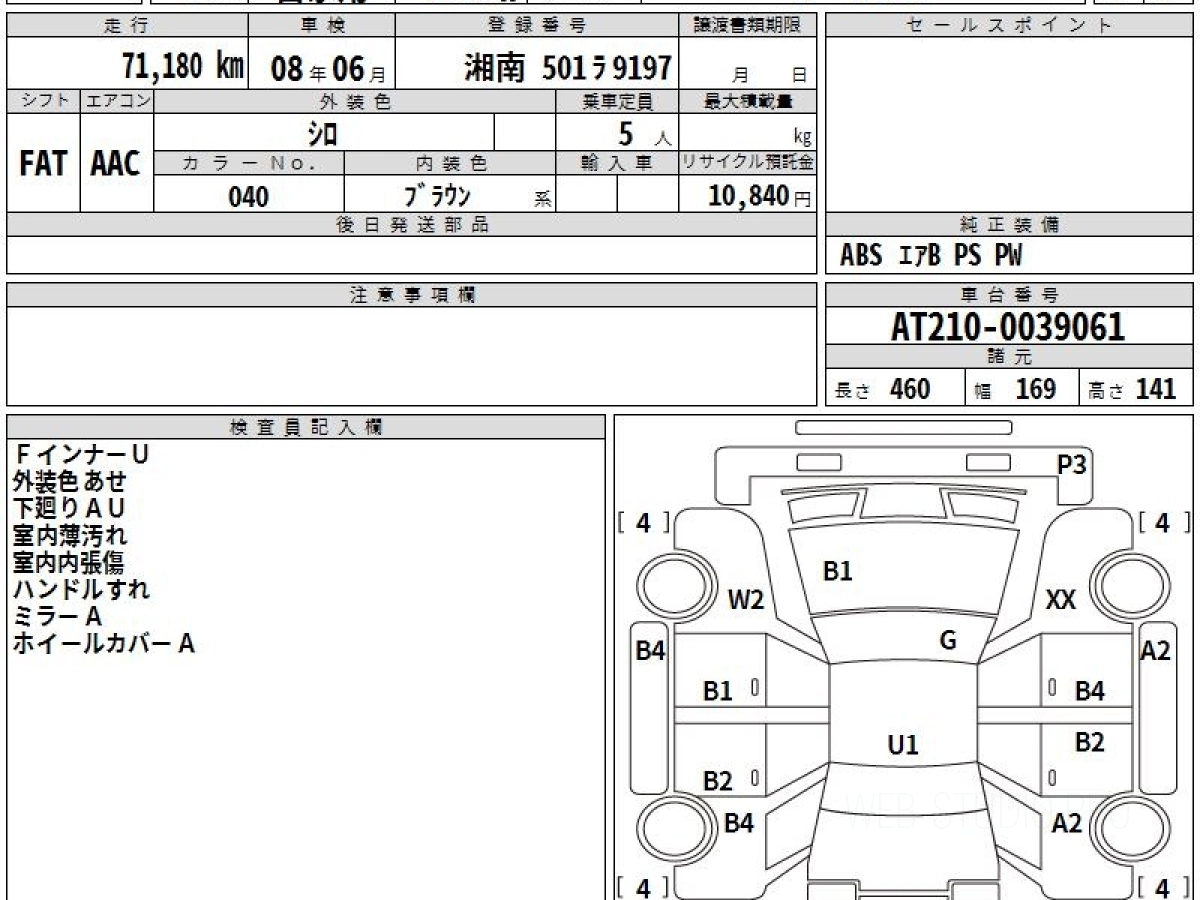
Task: Select the 08年06月 inspection date
Action: pyautogui.click(x=327, y=68)
